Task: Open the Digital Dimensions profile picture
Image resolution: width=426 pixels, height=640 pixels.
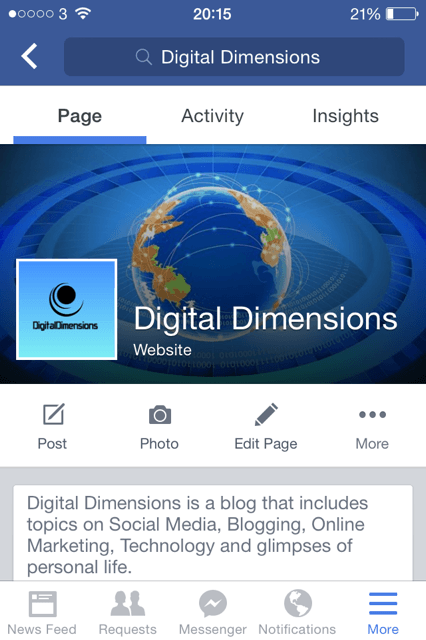Action: pyautogui.click(x=67, y=309)
